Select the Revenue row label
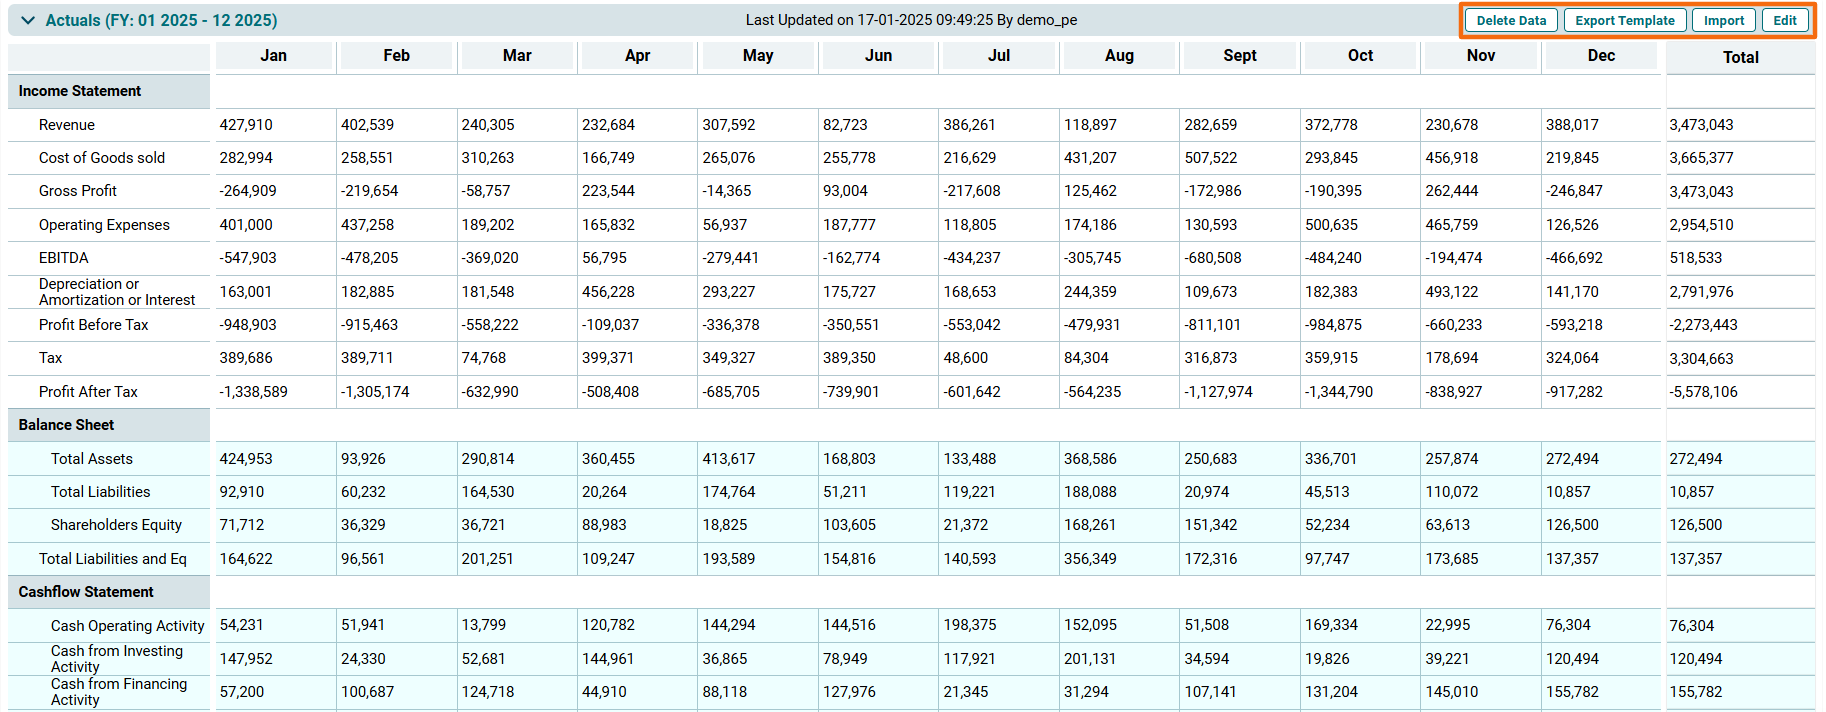Image resolution: width=1826 pixels, height=712 pixels. pos(67,125)
